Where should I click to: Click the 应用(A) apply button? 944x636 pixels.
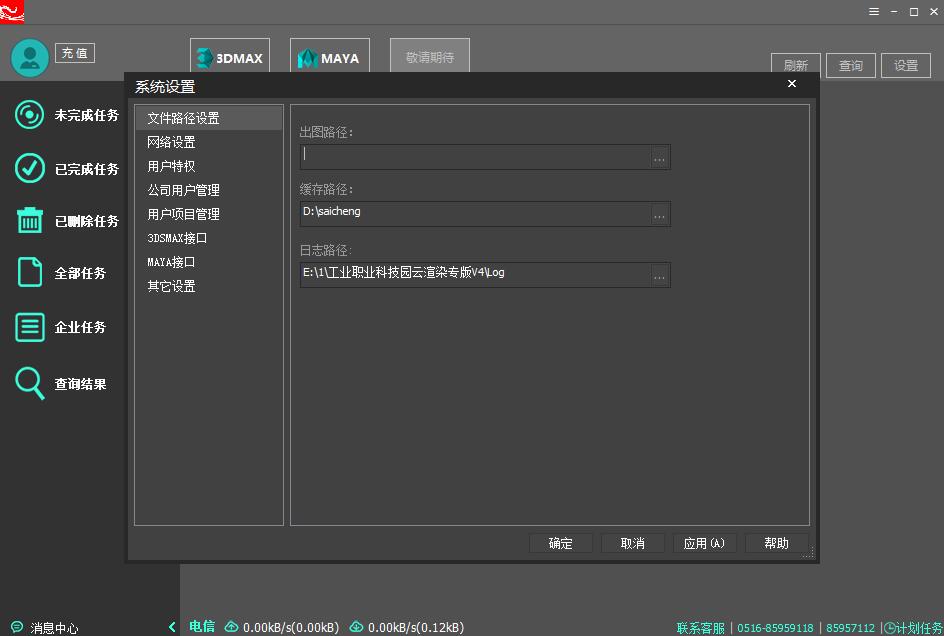[704, 543]
